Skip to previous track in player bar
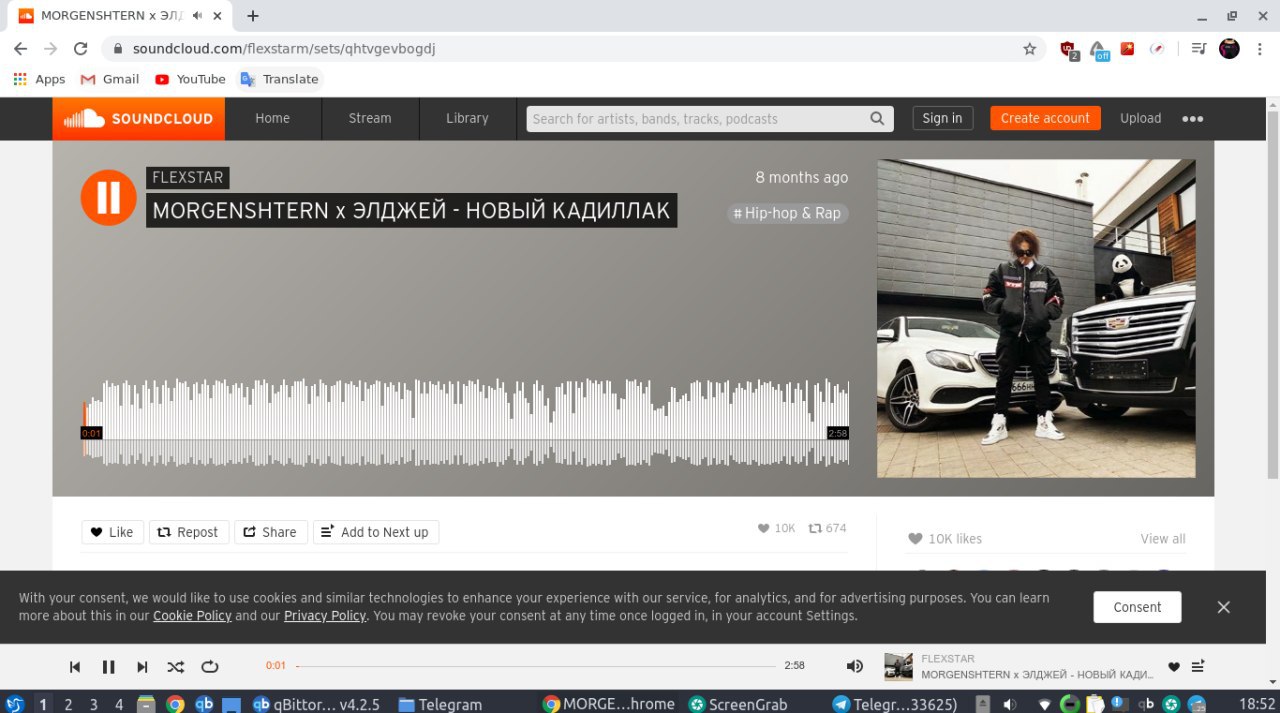Screen dimensions: 1280x713 pyautogui.click(x=75, y=667)
